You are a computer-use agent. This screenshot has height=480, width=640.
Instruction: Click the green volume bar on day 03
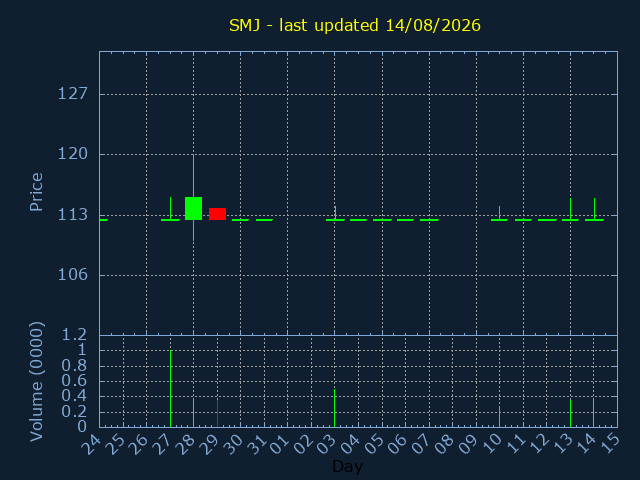334,408
